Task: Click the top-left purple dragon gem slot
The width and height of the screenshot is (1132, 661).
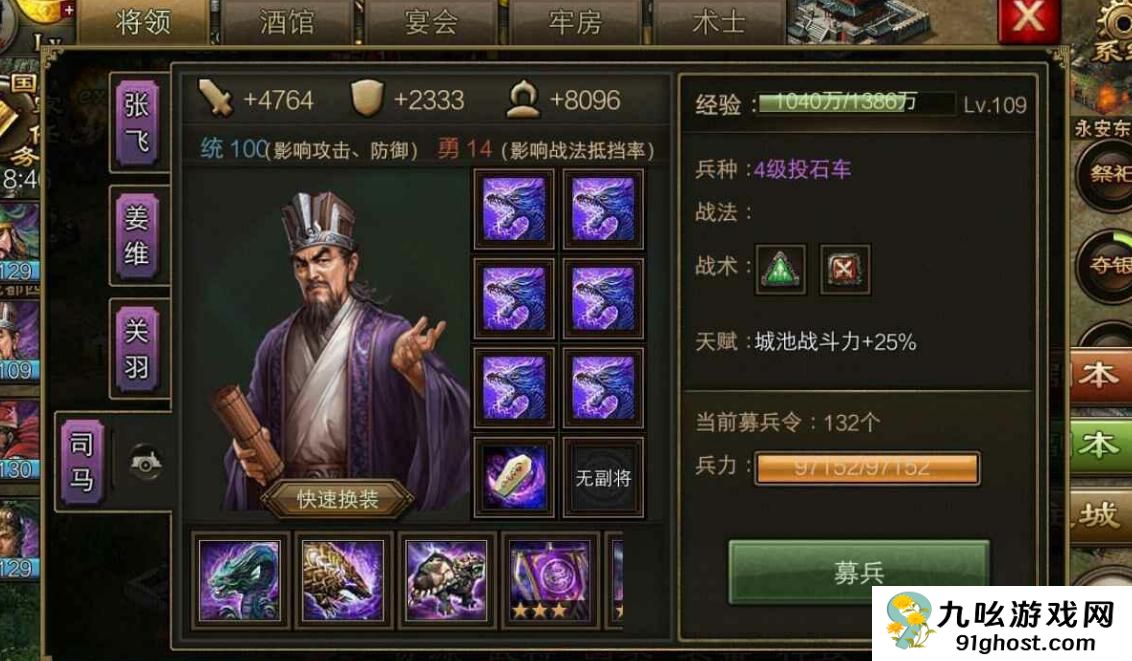Action: 513,209
